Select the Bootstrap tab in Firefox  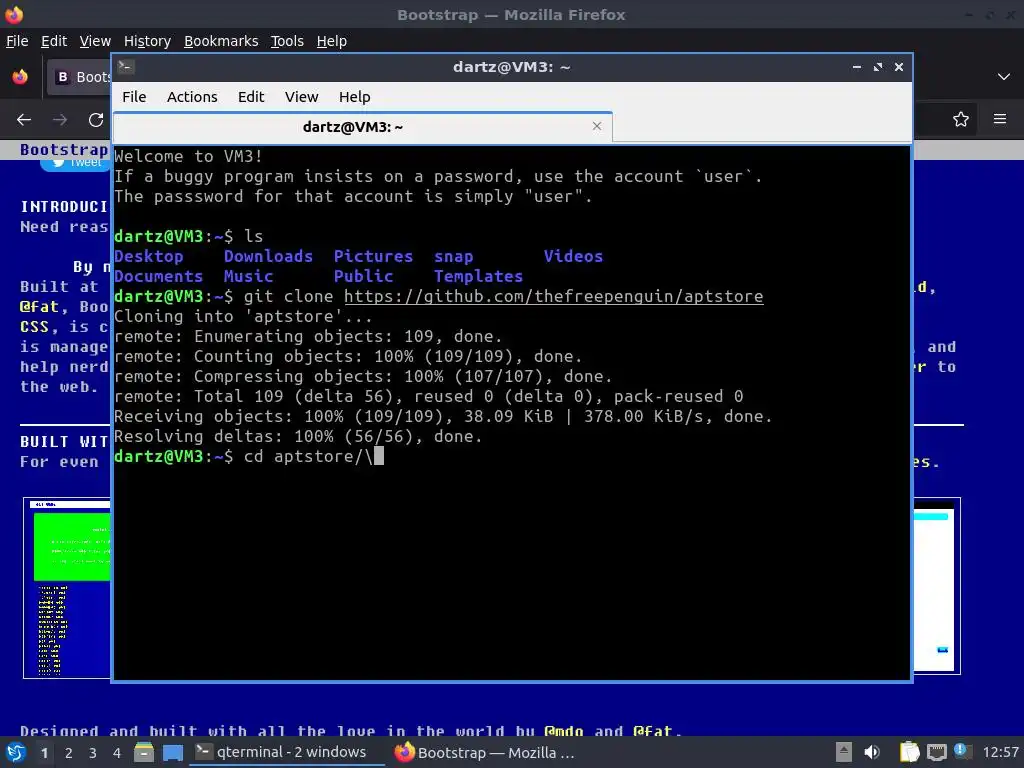click(x=78, y=77)
